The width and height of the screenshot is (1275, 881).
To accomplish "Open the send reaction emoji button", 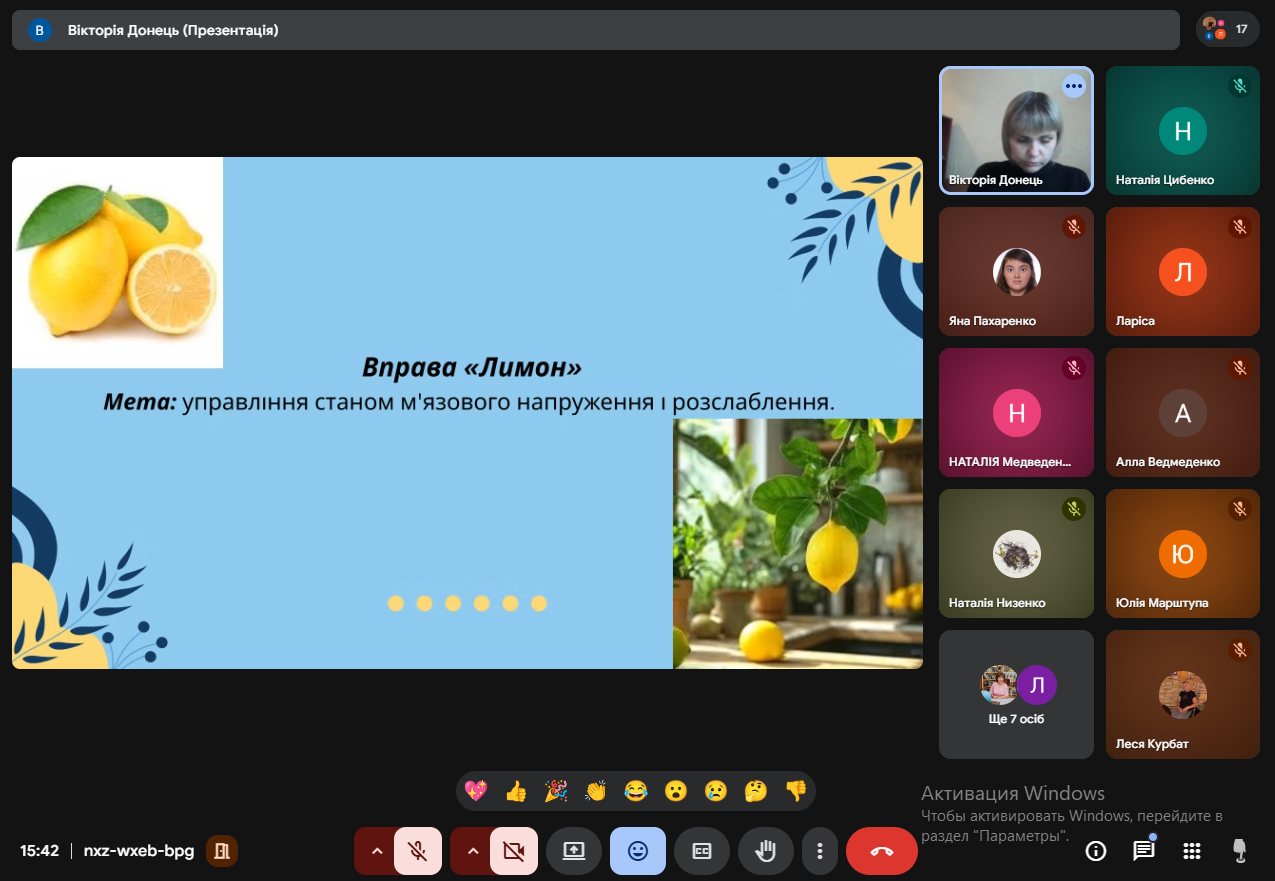I will [x=637, y=851].
